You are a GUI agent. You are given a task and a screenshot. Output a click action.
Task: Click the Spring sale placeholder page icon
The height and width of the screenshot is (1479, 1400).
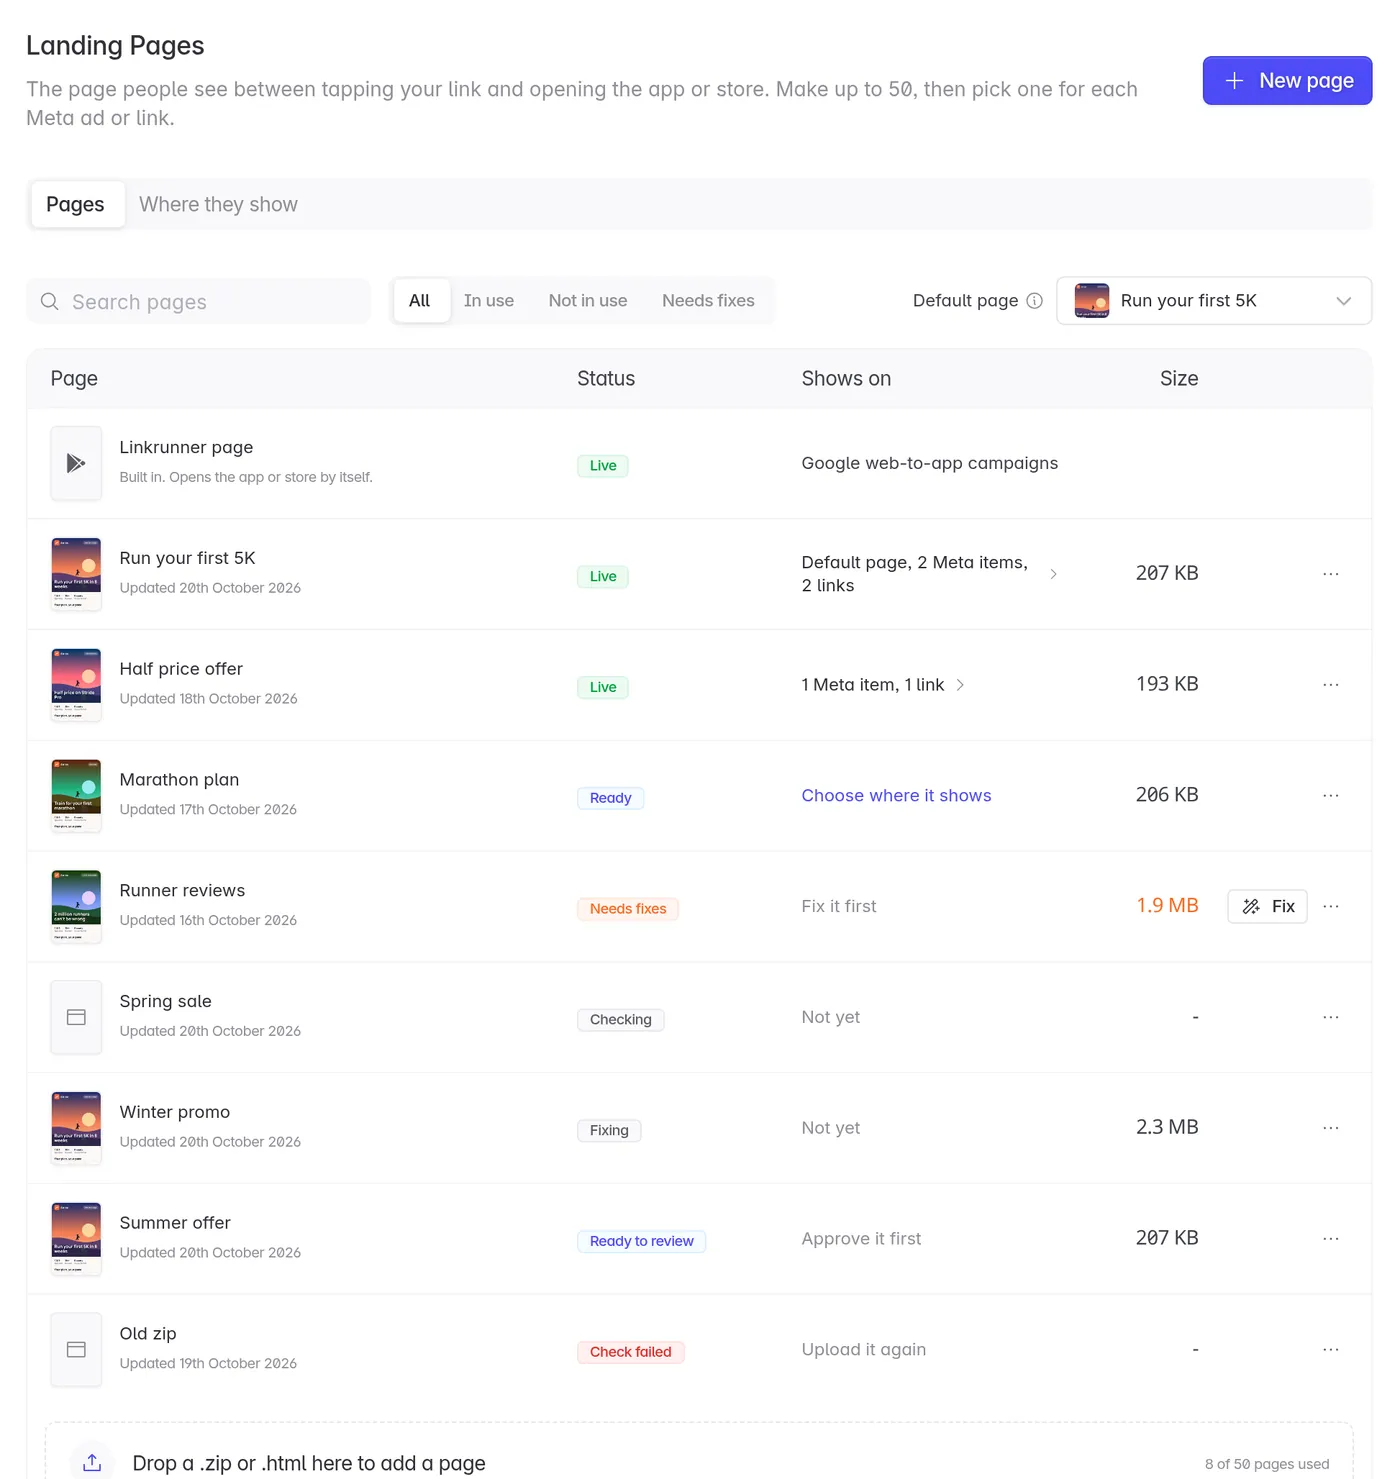pos(76,1017)
